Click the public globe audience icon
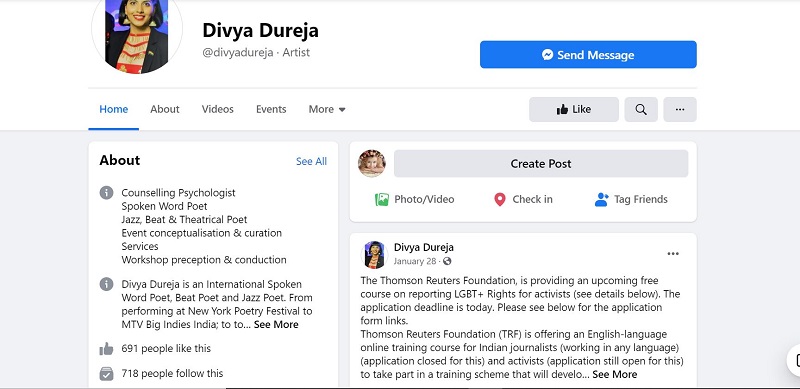The height and width of the screenshot is (389, 800). 447,261
